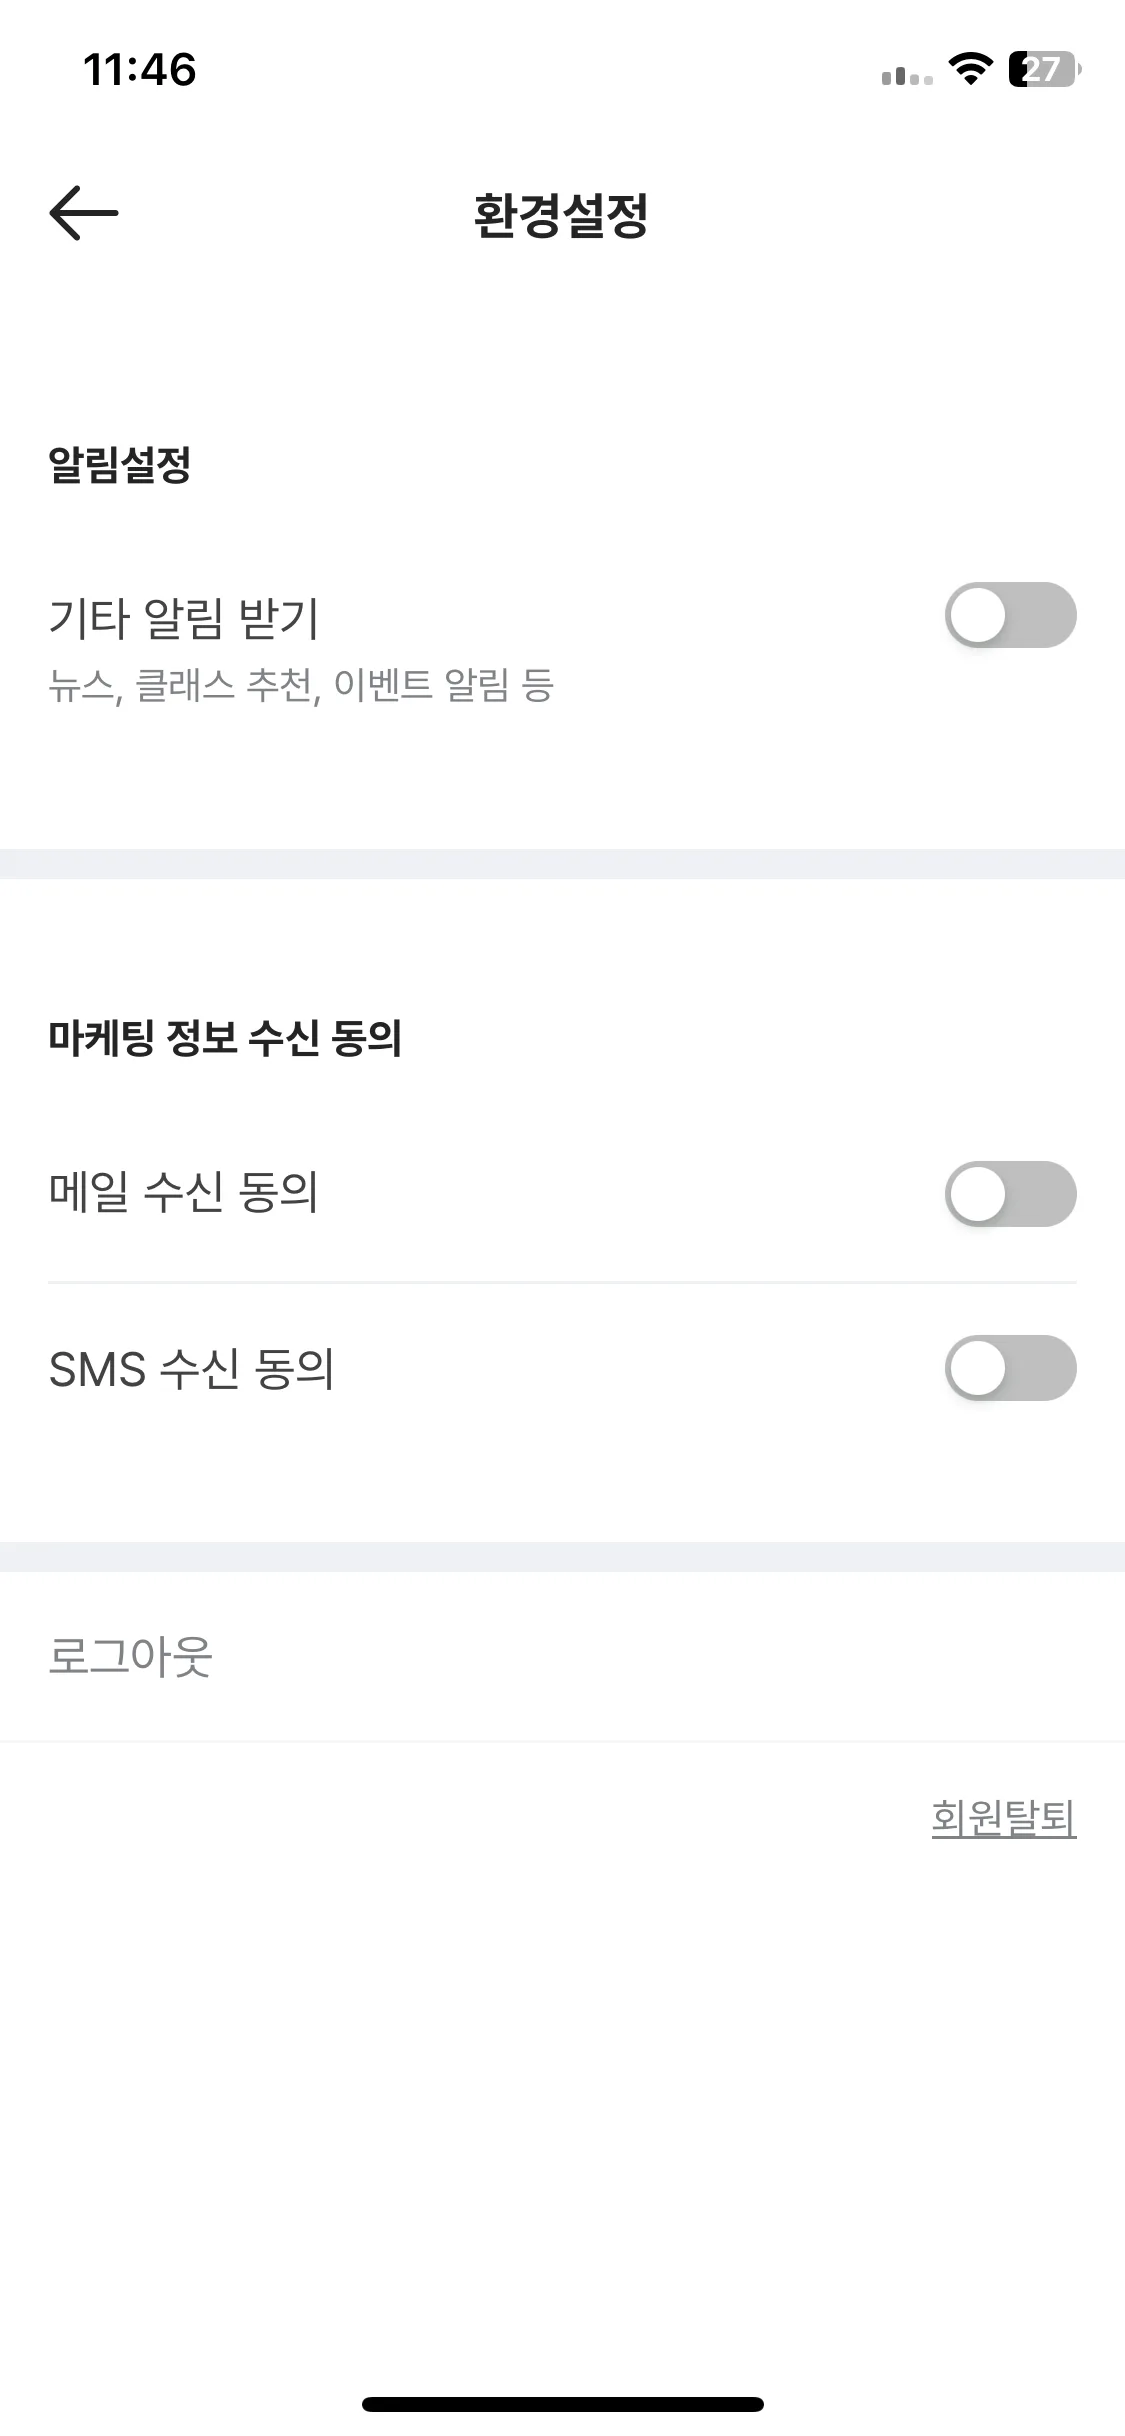Turn on 메일 수신 동의 toggle
The height and width of the screenshot is (2436, 1125).
(x=1010, y=1193)
